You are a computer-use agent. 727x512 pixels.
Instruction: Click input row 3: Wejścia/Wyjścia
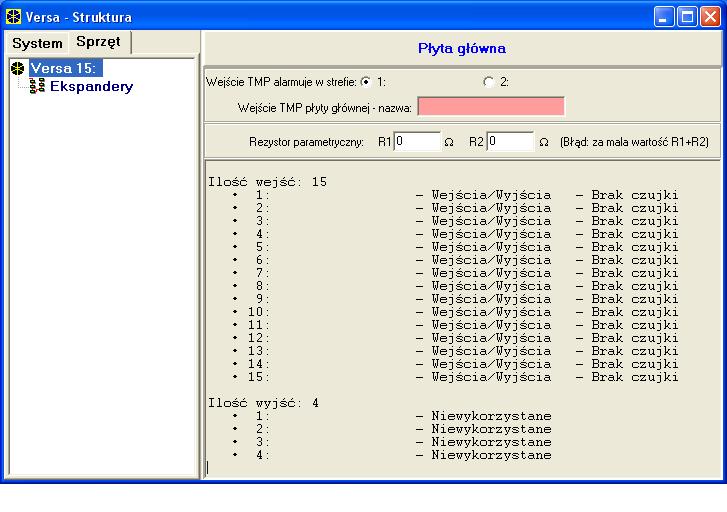tap(491, 221)
